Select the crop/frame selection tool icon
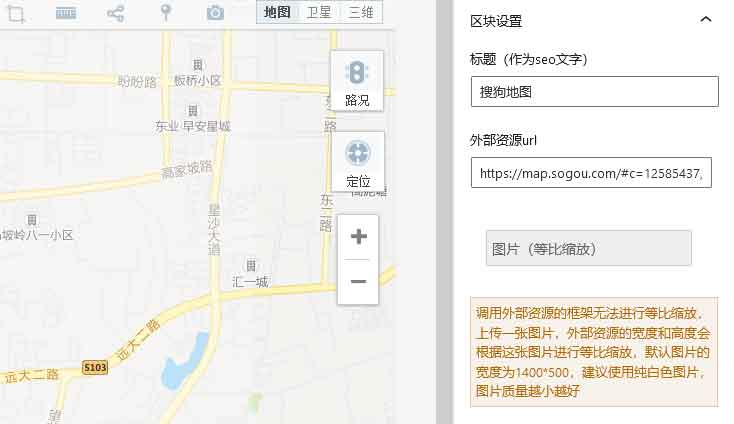The width and height of the screenshot is (734, 424). click(x=15, y=13)
